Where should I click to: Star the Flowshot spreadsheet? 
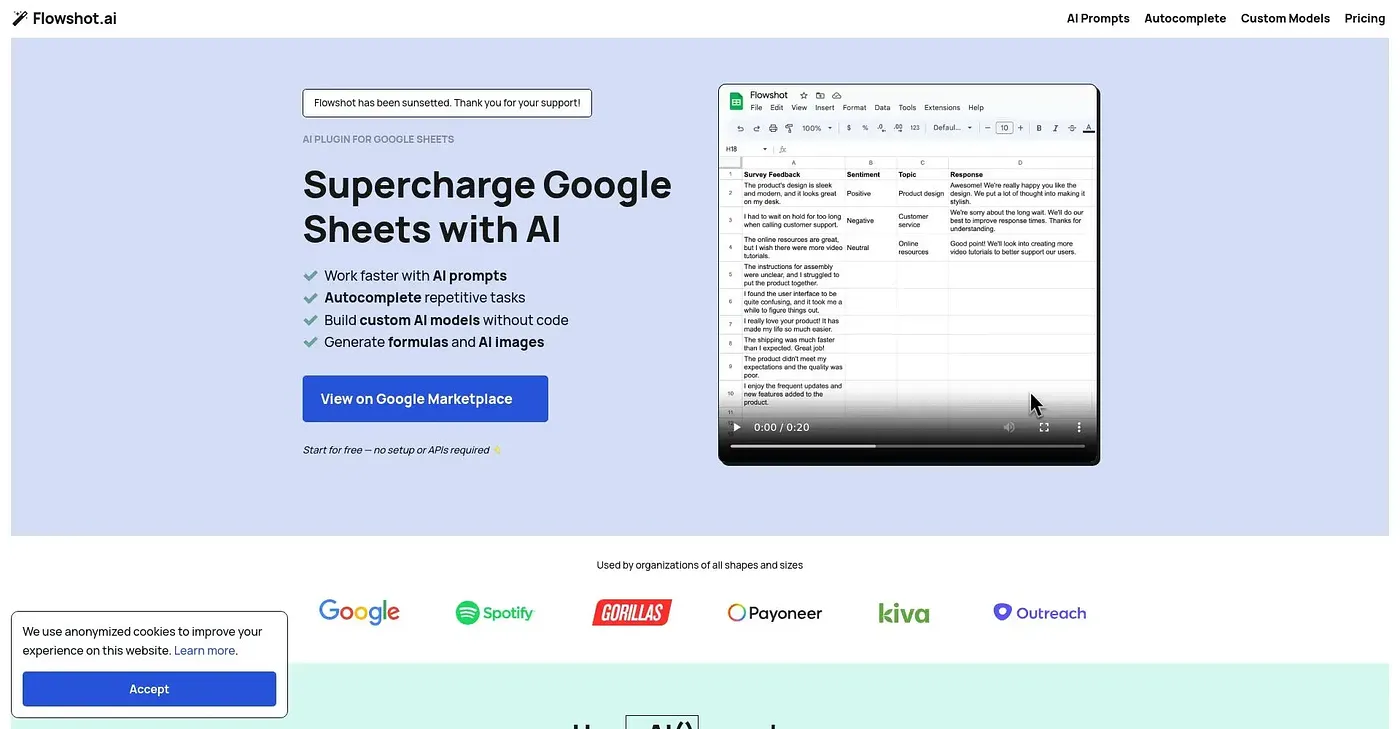coord(803,95)
